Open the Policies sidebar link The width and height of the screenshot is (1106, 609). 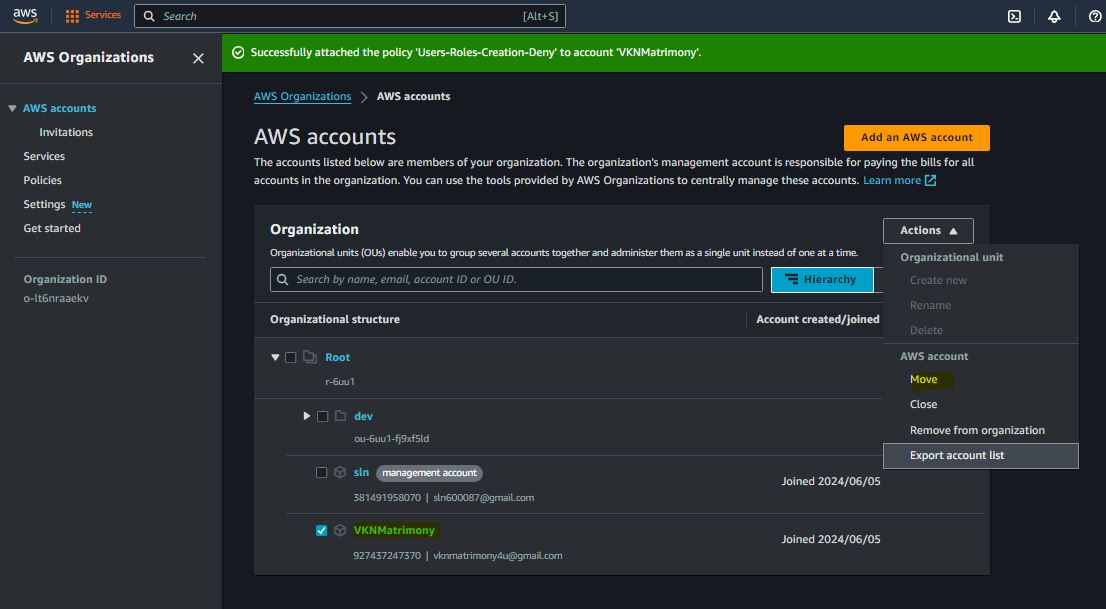(43, 180)
